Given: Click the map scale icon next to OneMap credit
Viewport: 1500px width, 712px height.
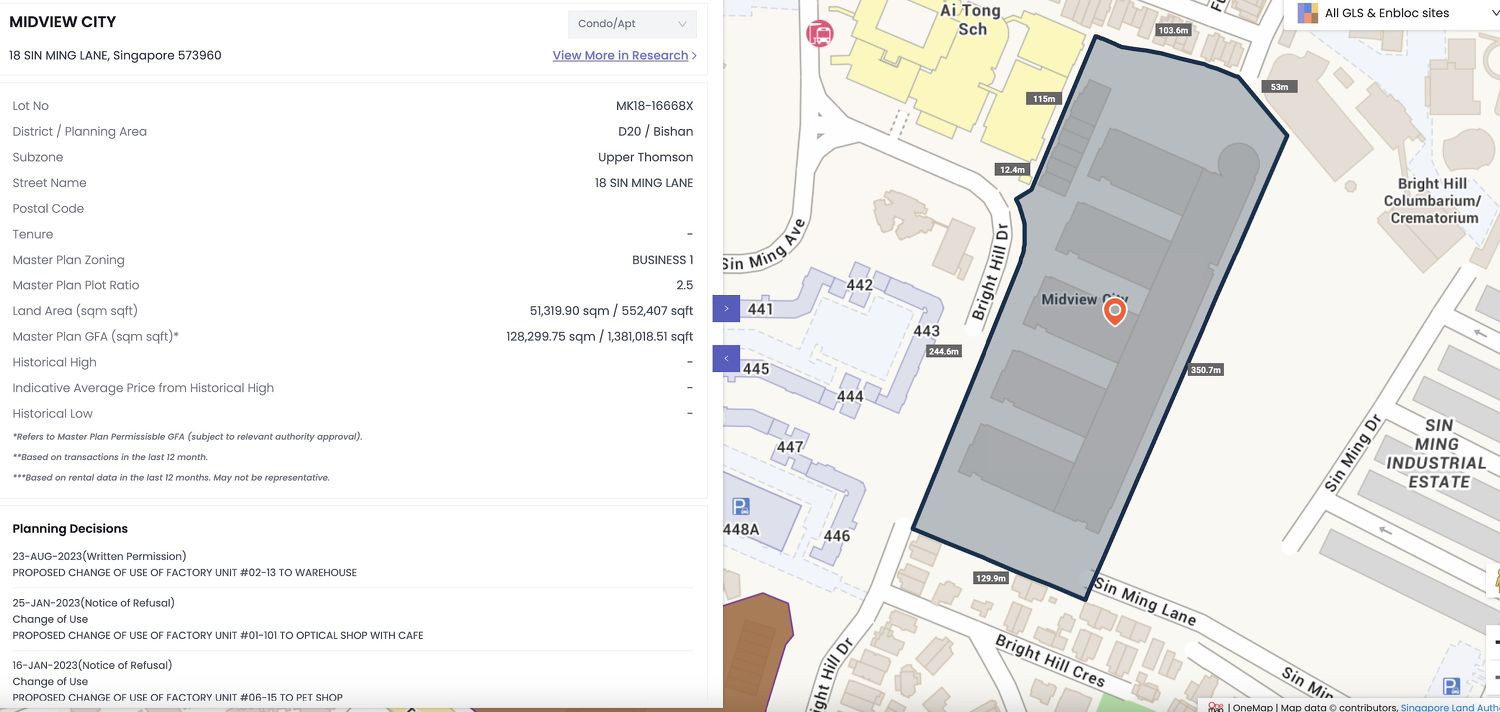Looking at the screenshot, I should click(1216, 707).
